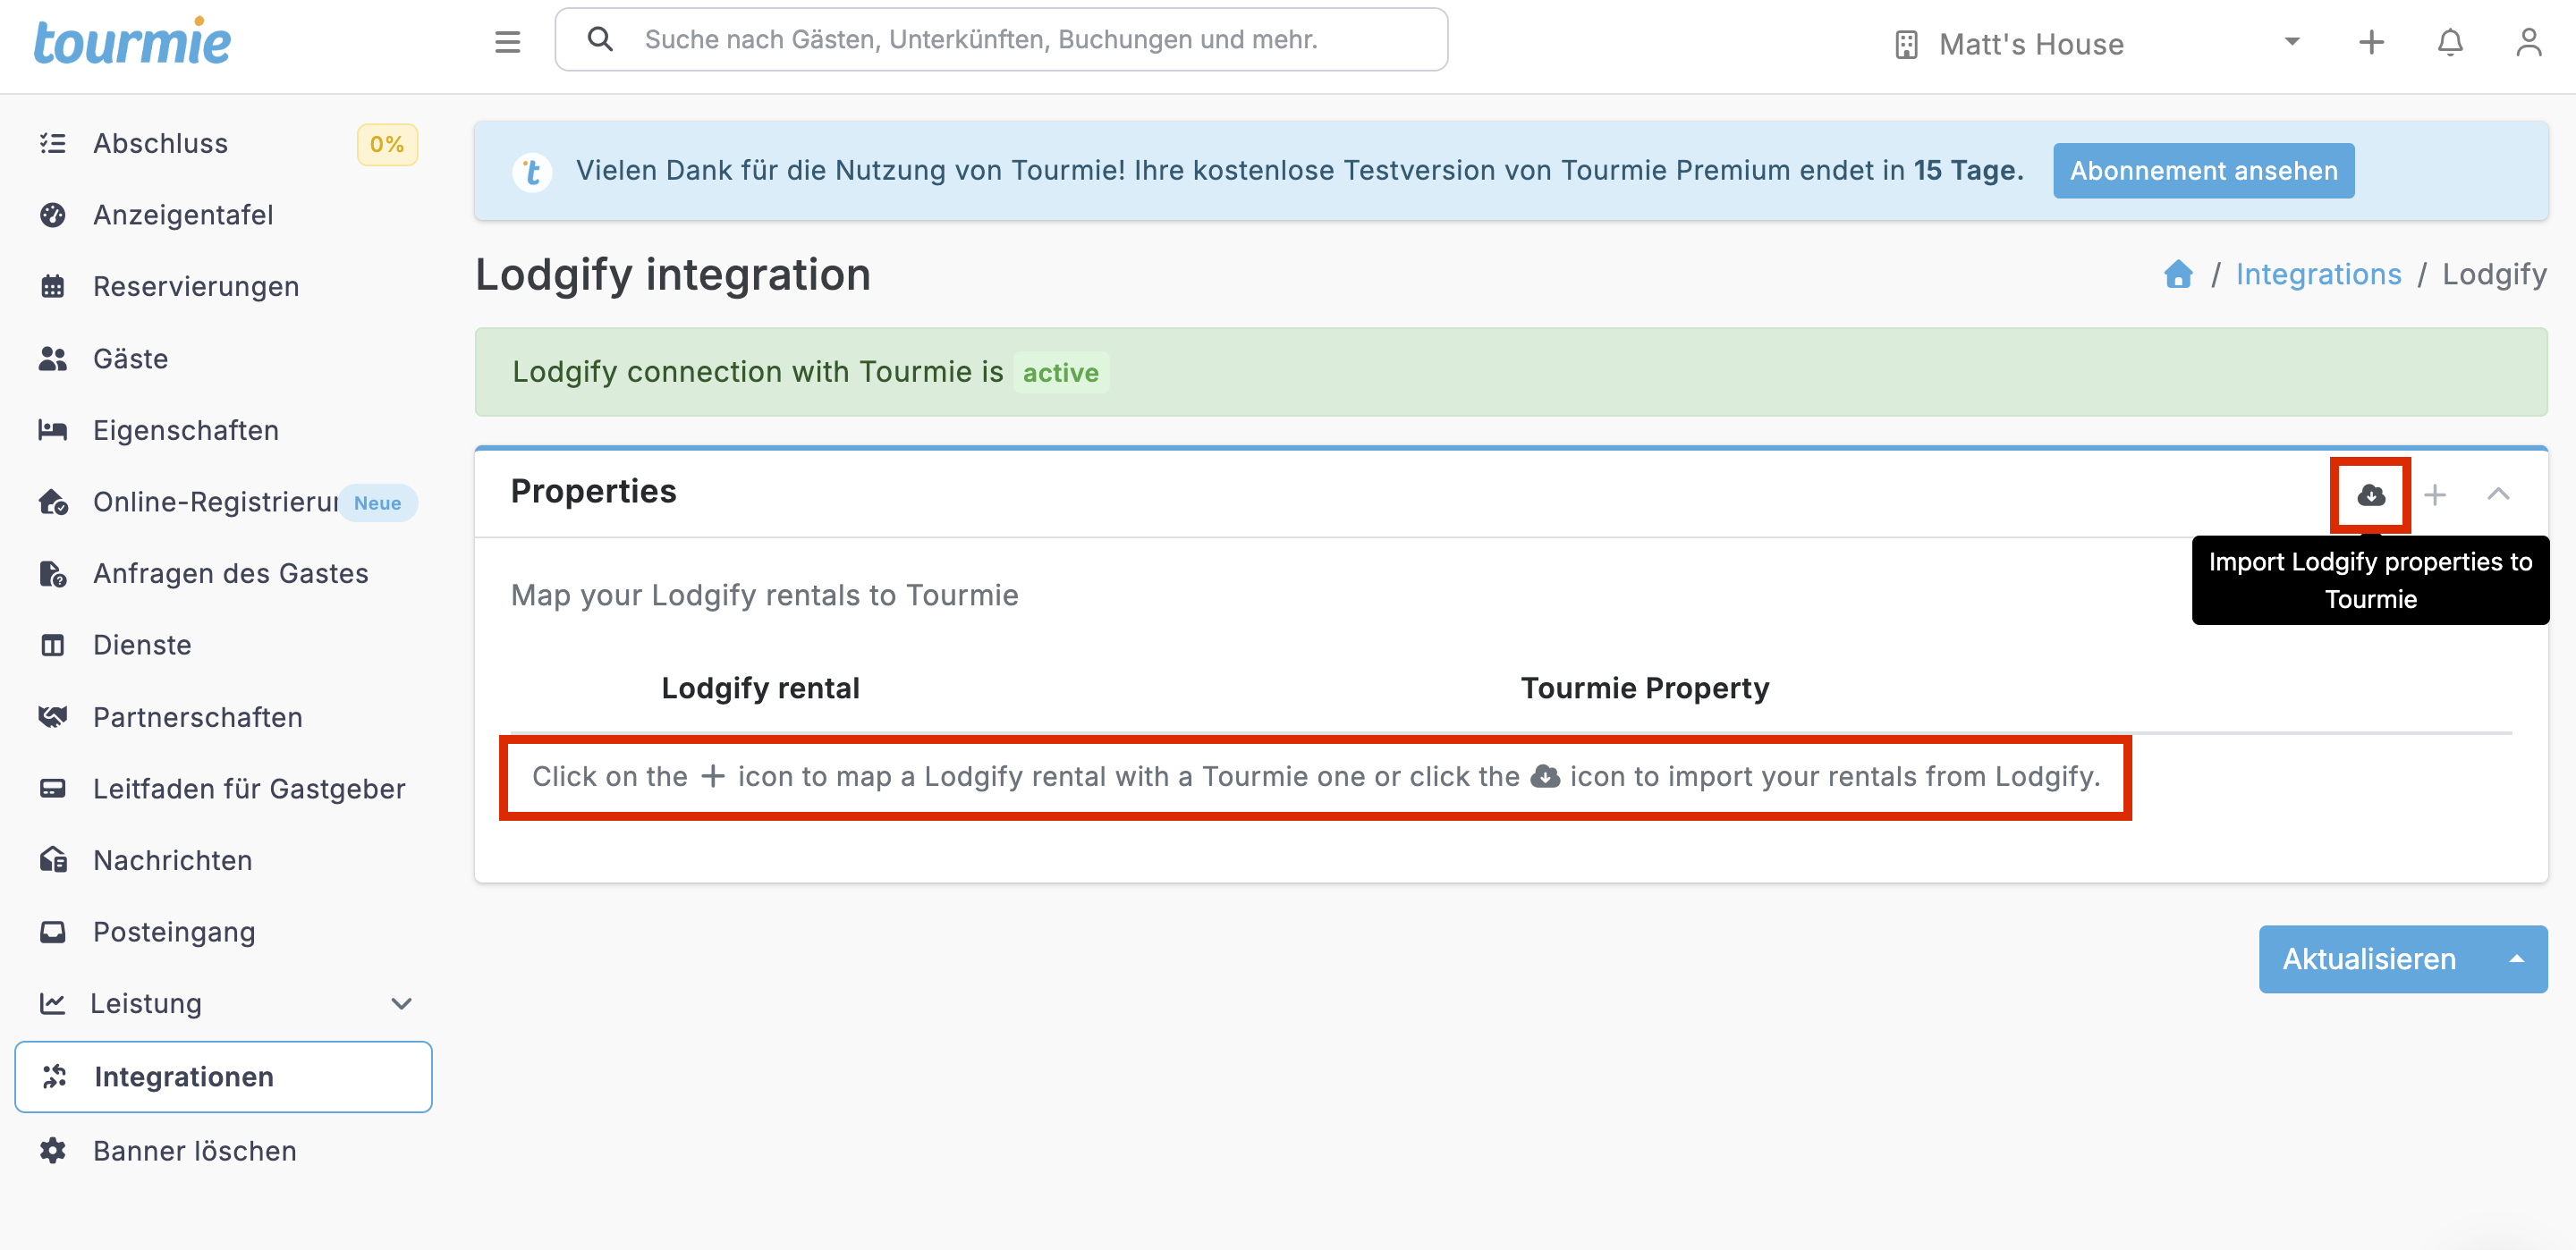Collapse the Properties panel with chevron
The image size is (2576, 1250).
(x=2497, y=494)
